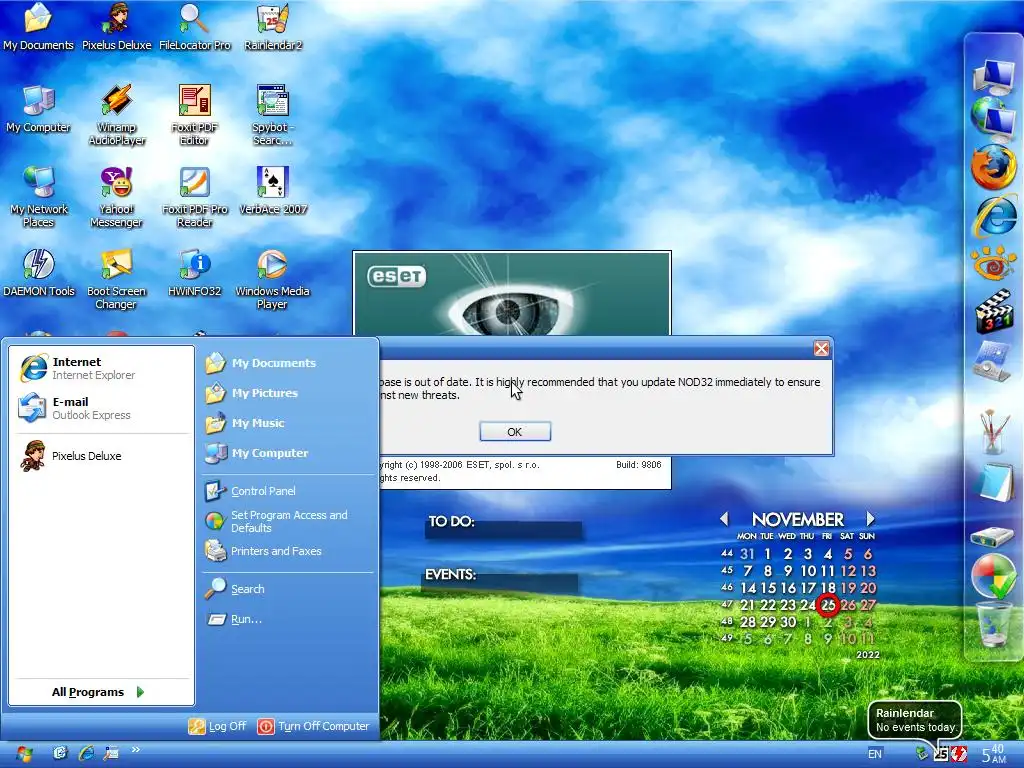Screen dimensions: 1024x768
Task: Click Turn Off Computer button
Action: point(313,726)
